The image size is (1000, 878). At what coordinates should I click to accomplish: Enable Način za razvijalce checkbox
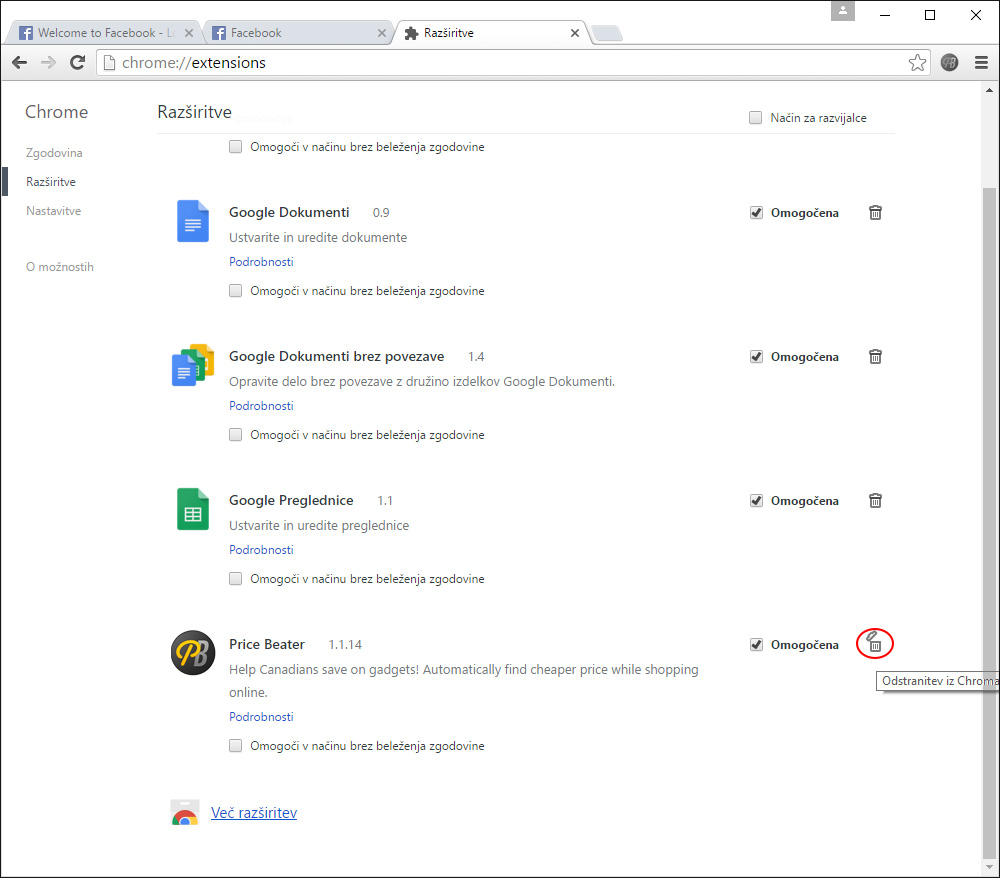[x=755, y=117]
